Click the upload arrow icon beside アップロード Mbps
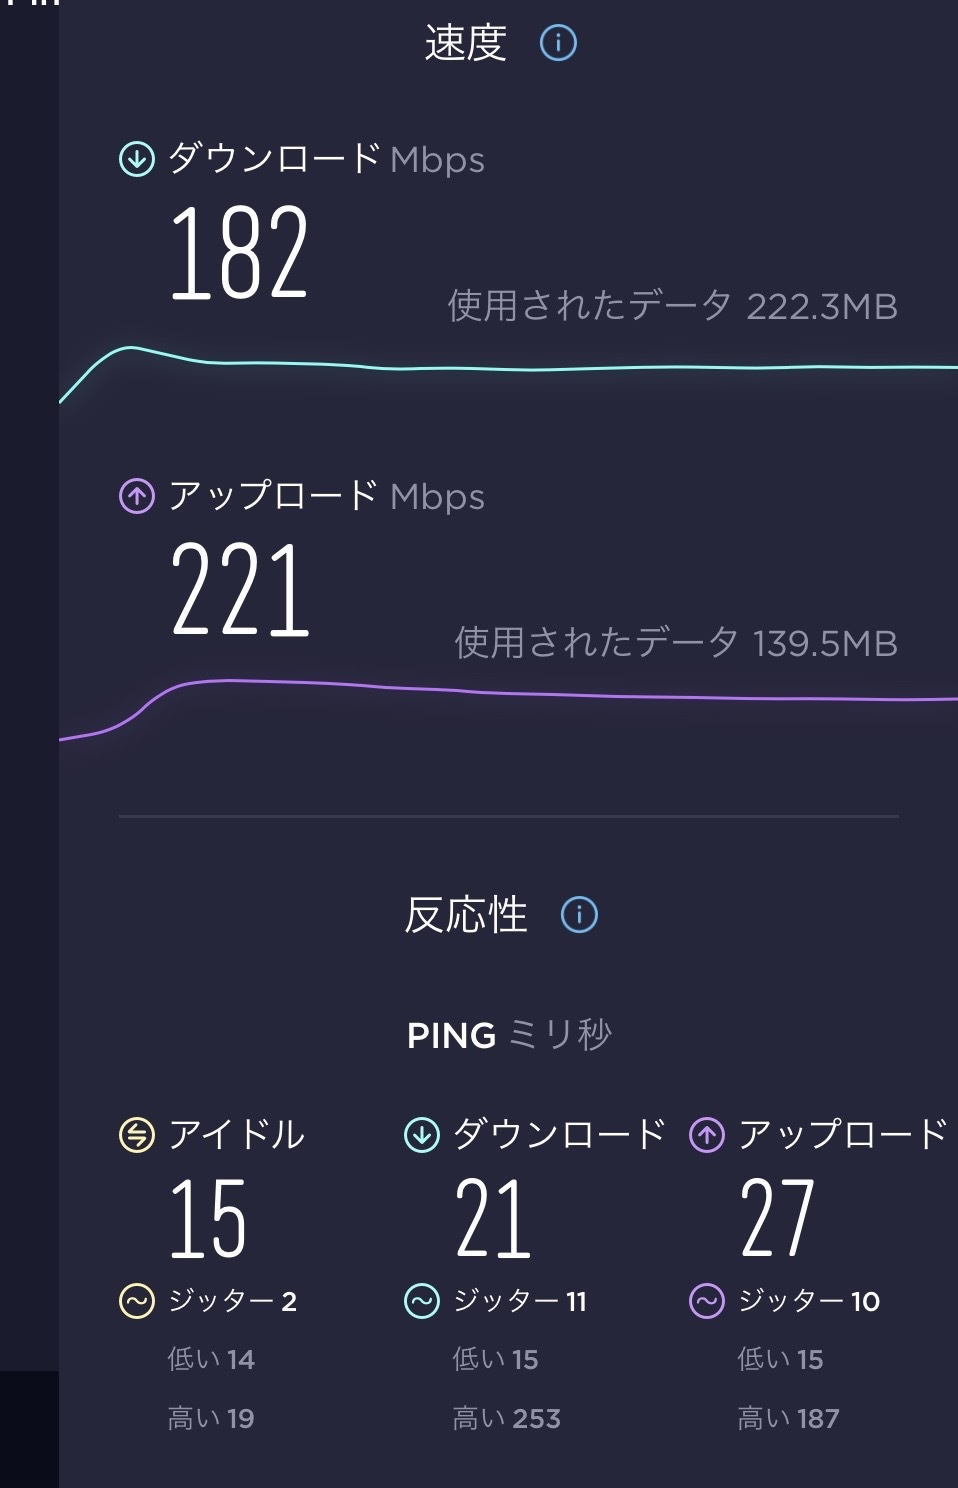This screenshot has height=1488, width=958. click(x=137, y=496)
